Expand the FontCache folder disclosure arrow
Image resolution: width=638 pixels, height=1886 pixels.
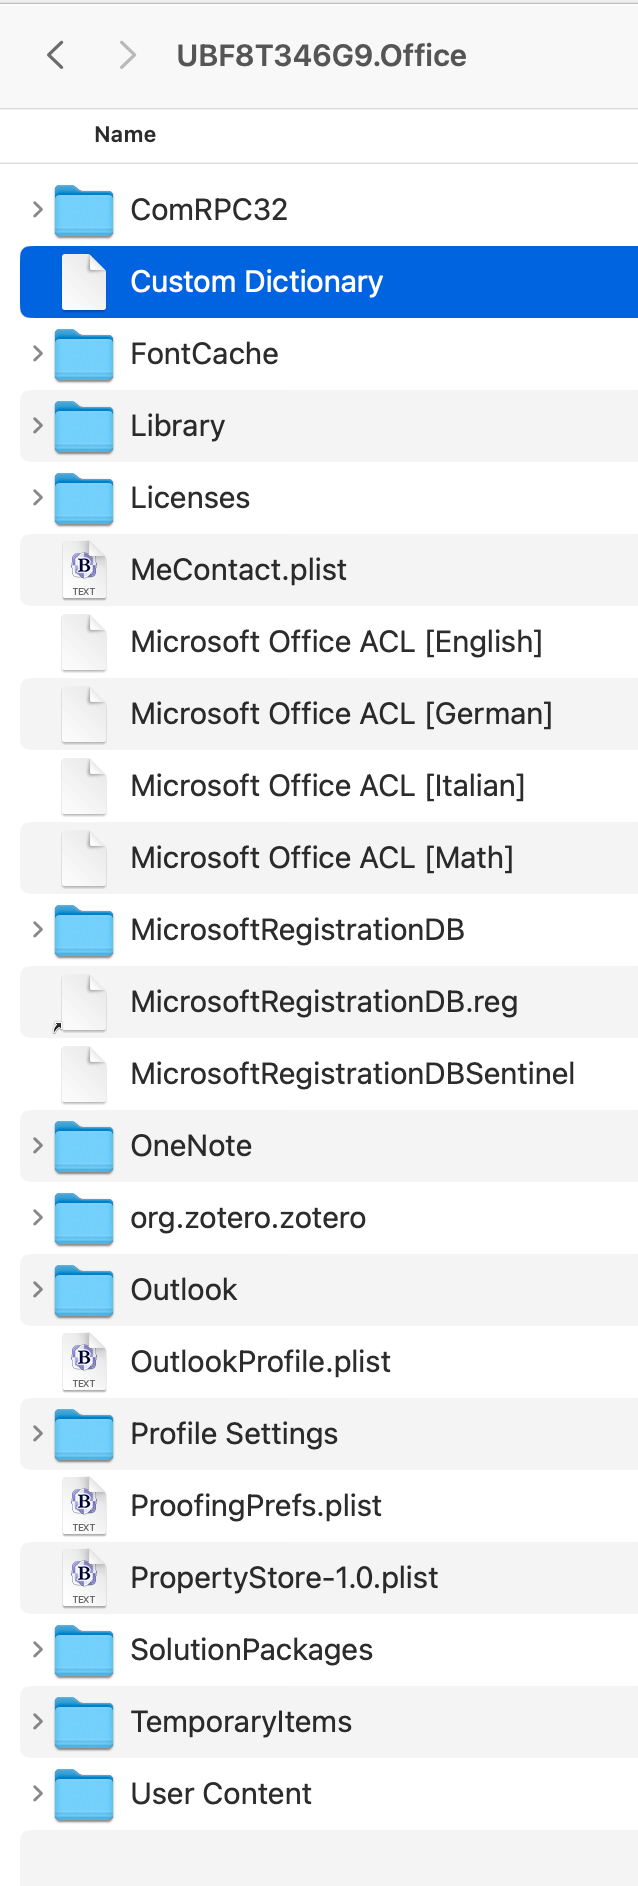[x=37, y=353]
